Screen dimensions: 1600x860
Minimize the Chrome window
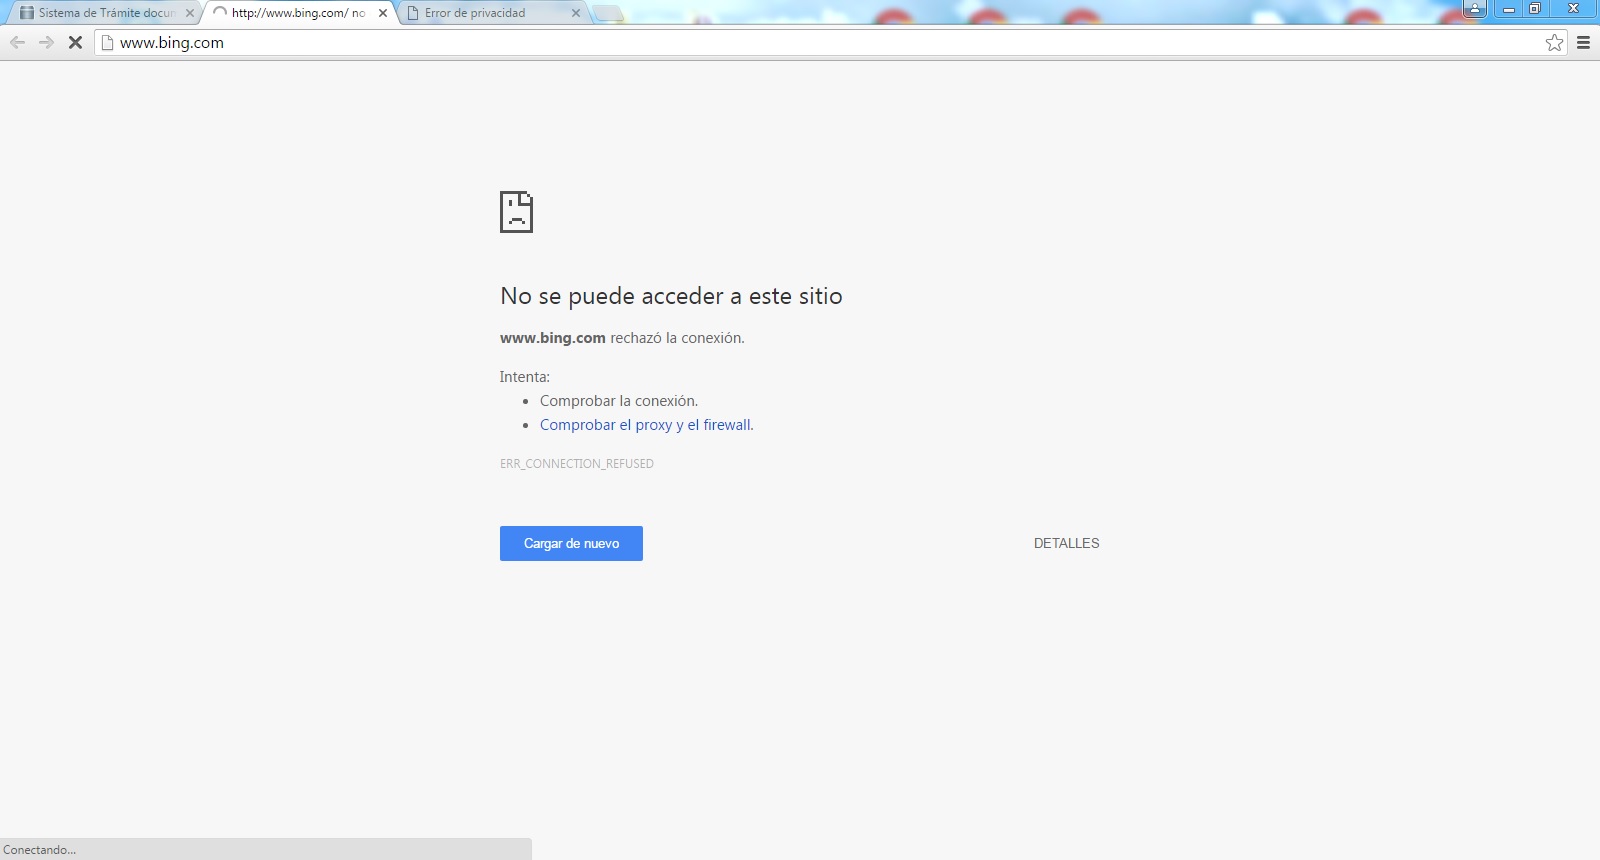pos(1508,9)
